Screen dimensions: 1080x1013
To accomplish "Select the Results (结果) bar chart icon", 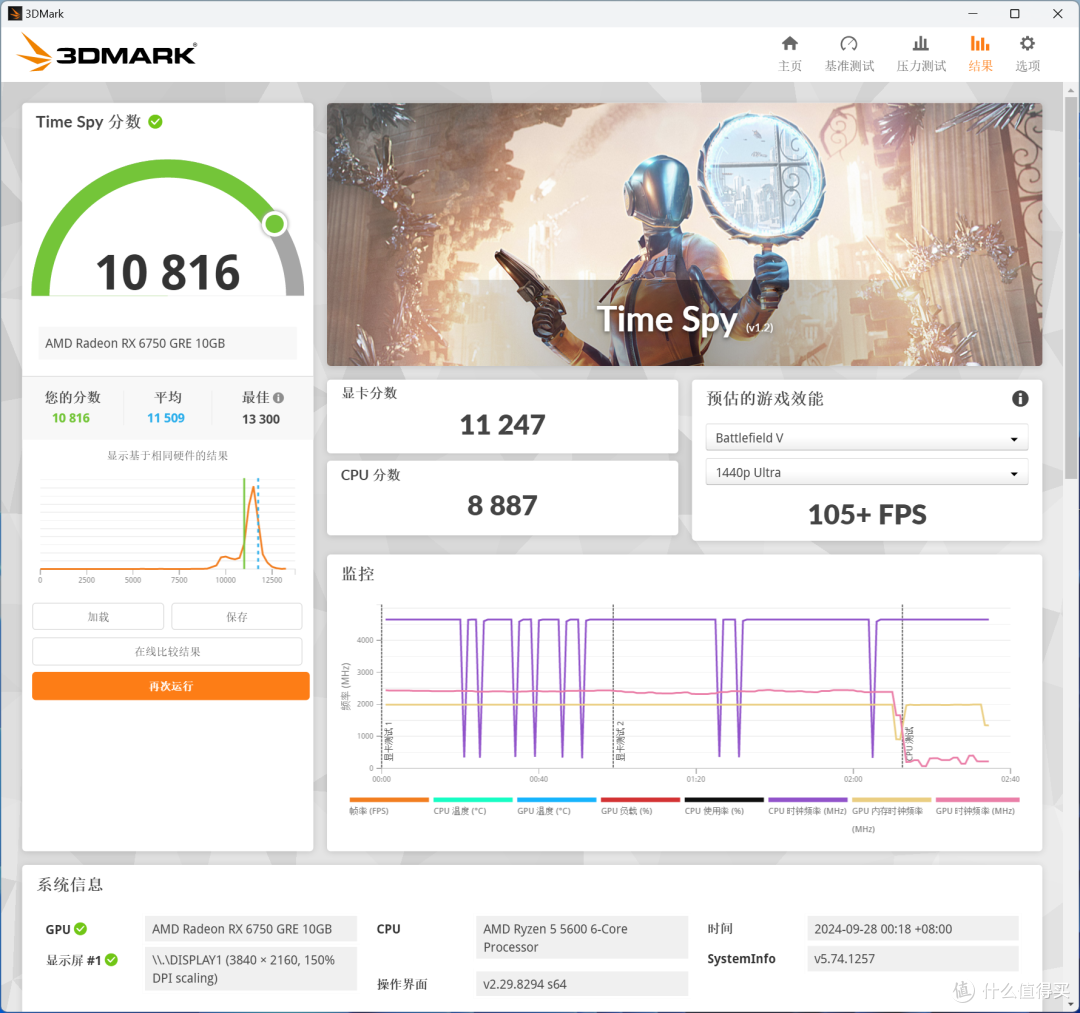I will 979,44.
